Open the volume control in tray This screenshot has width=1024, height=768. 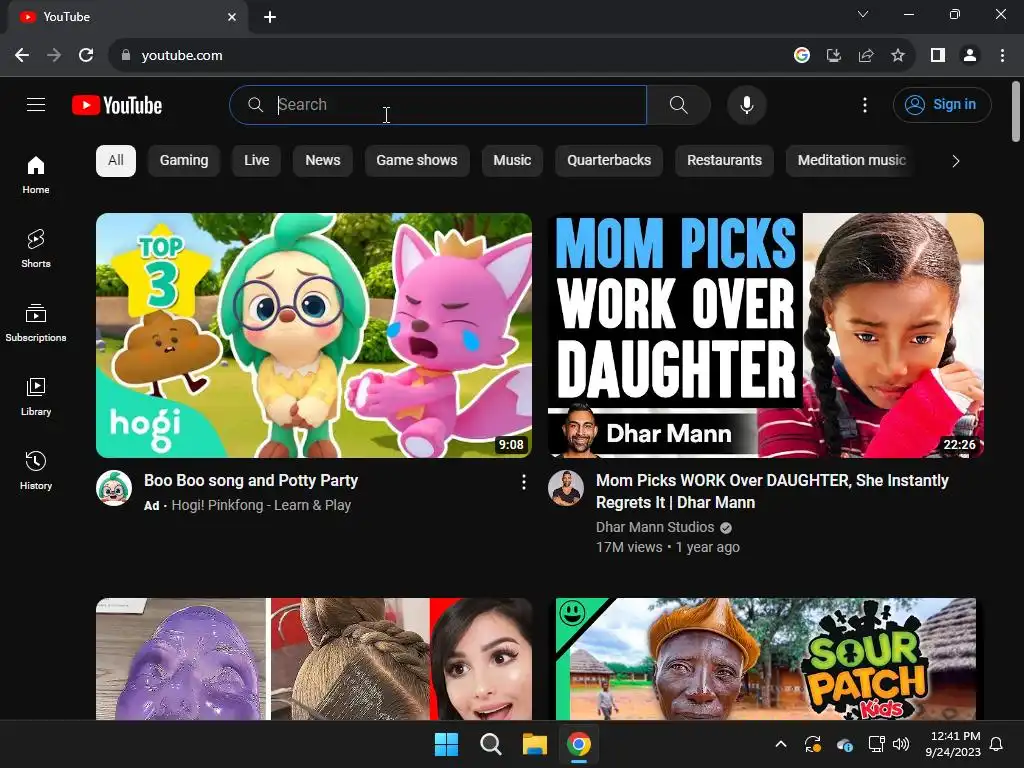[x=901, y=744]
